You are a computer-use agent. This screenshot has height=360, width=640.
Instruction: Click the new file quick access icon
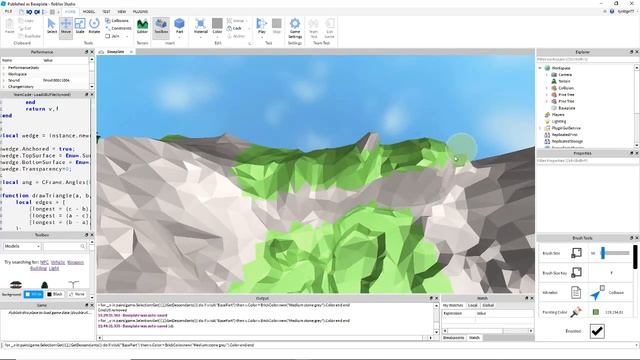[x=21, y=12]
